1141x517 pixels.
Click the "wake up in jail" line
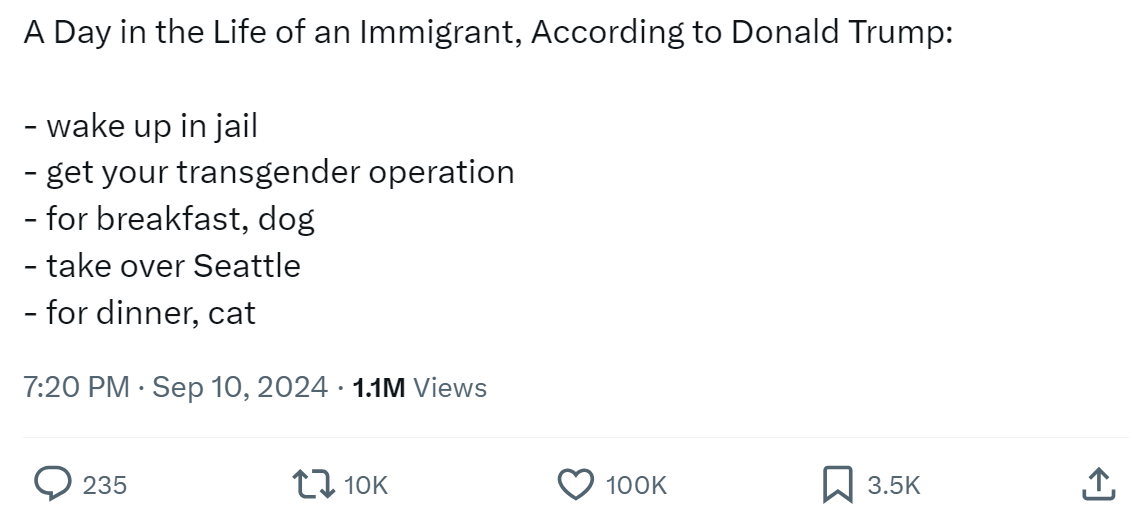tap(150, 126)
